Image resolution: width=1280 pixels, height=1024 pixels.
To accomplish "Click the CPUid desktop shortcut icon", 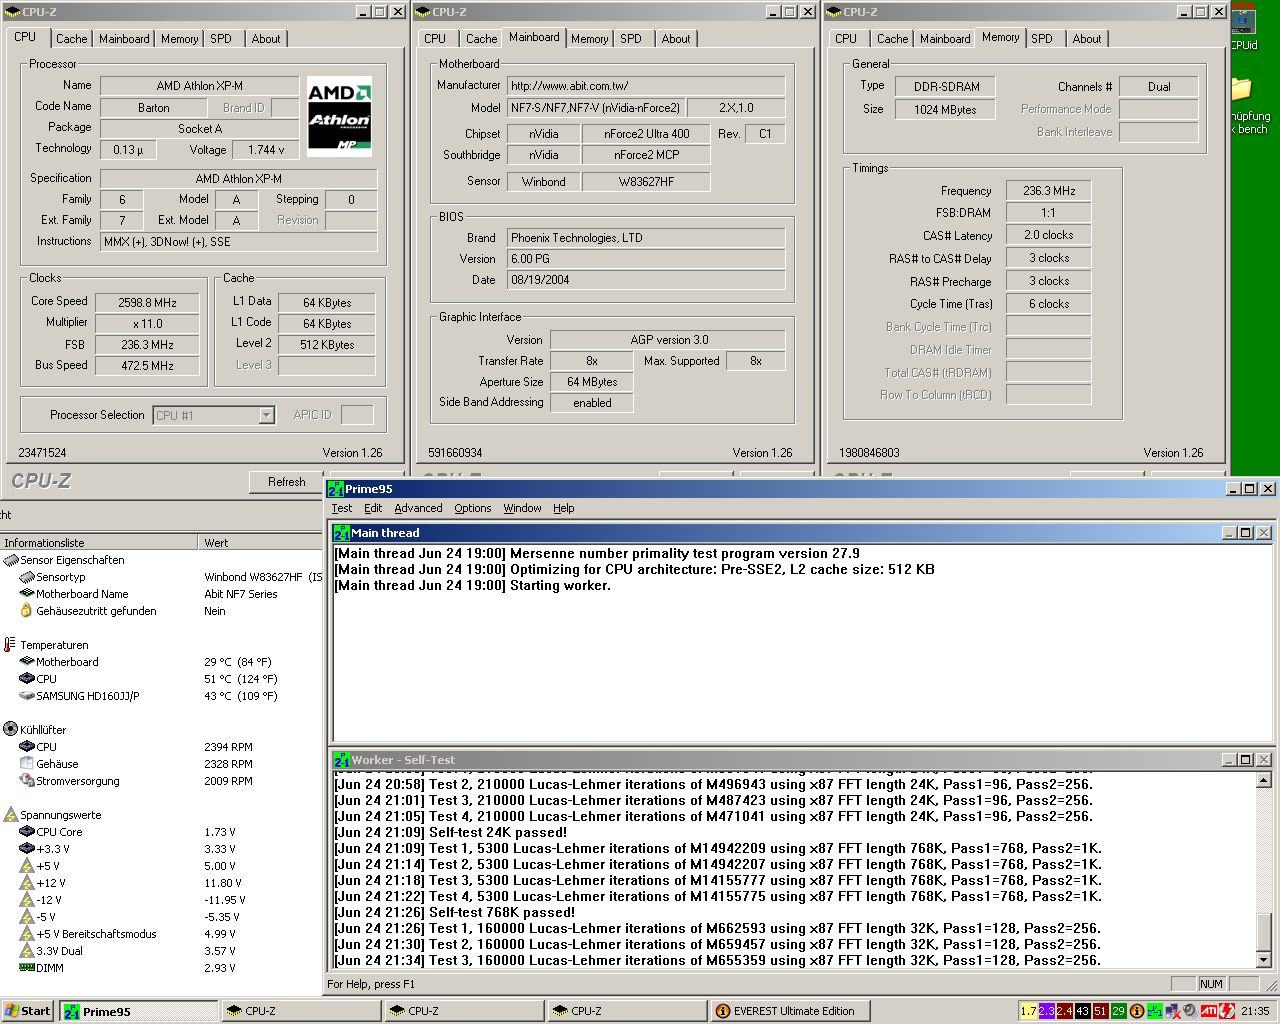I will point(1244,20).
